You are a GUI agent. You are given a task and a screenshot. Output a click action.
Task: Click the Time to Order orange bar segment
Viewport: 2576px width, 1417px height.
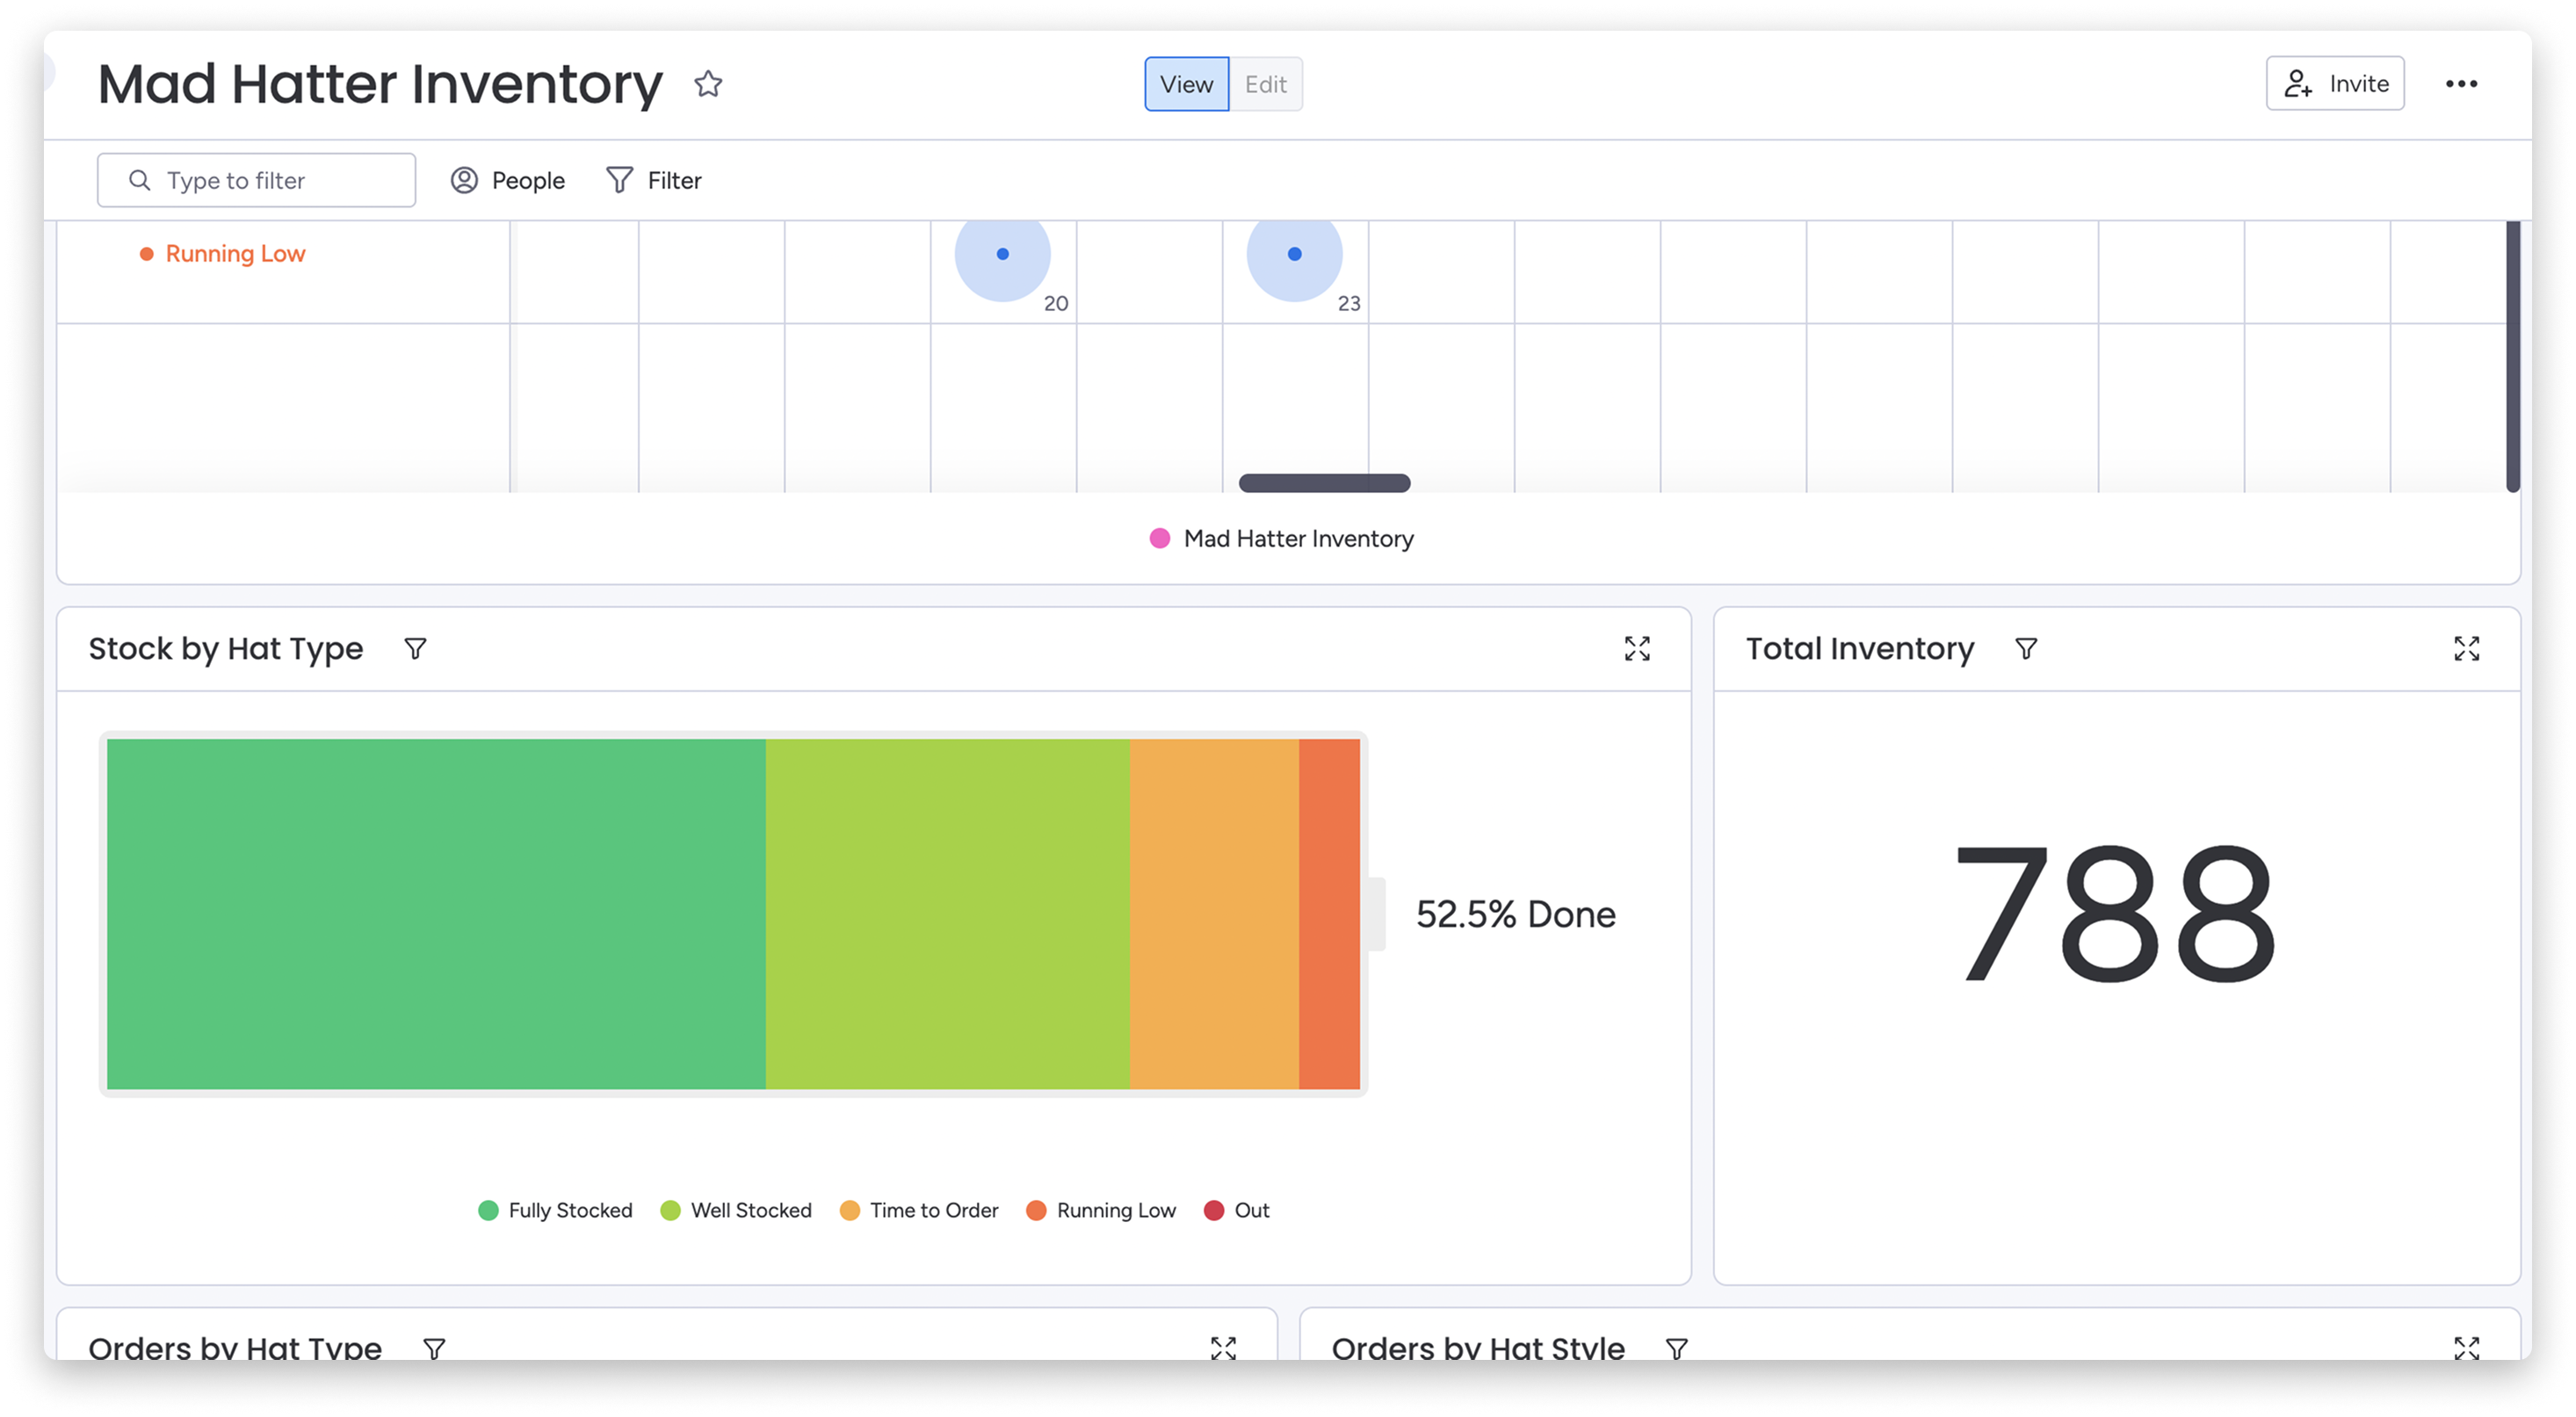(x=1214, y=914)
